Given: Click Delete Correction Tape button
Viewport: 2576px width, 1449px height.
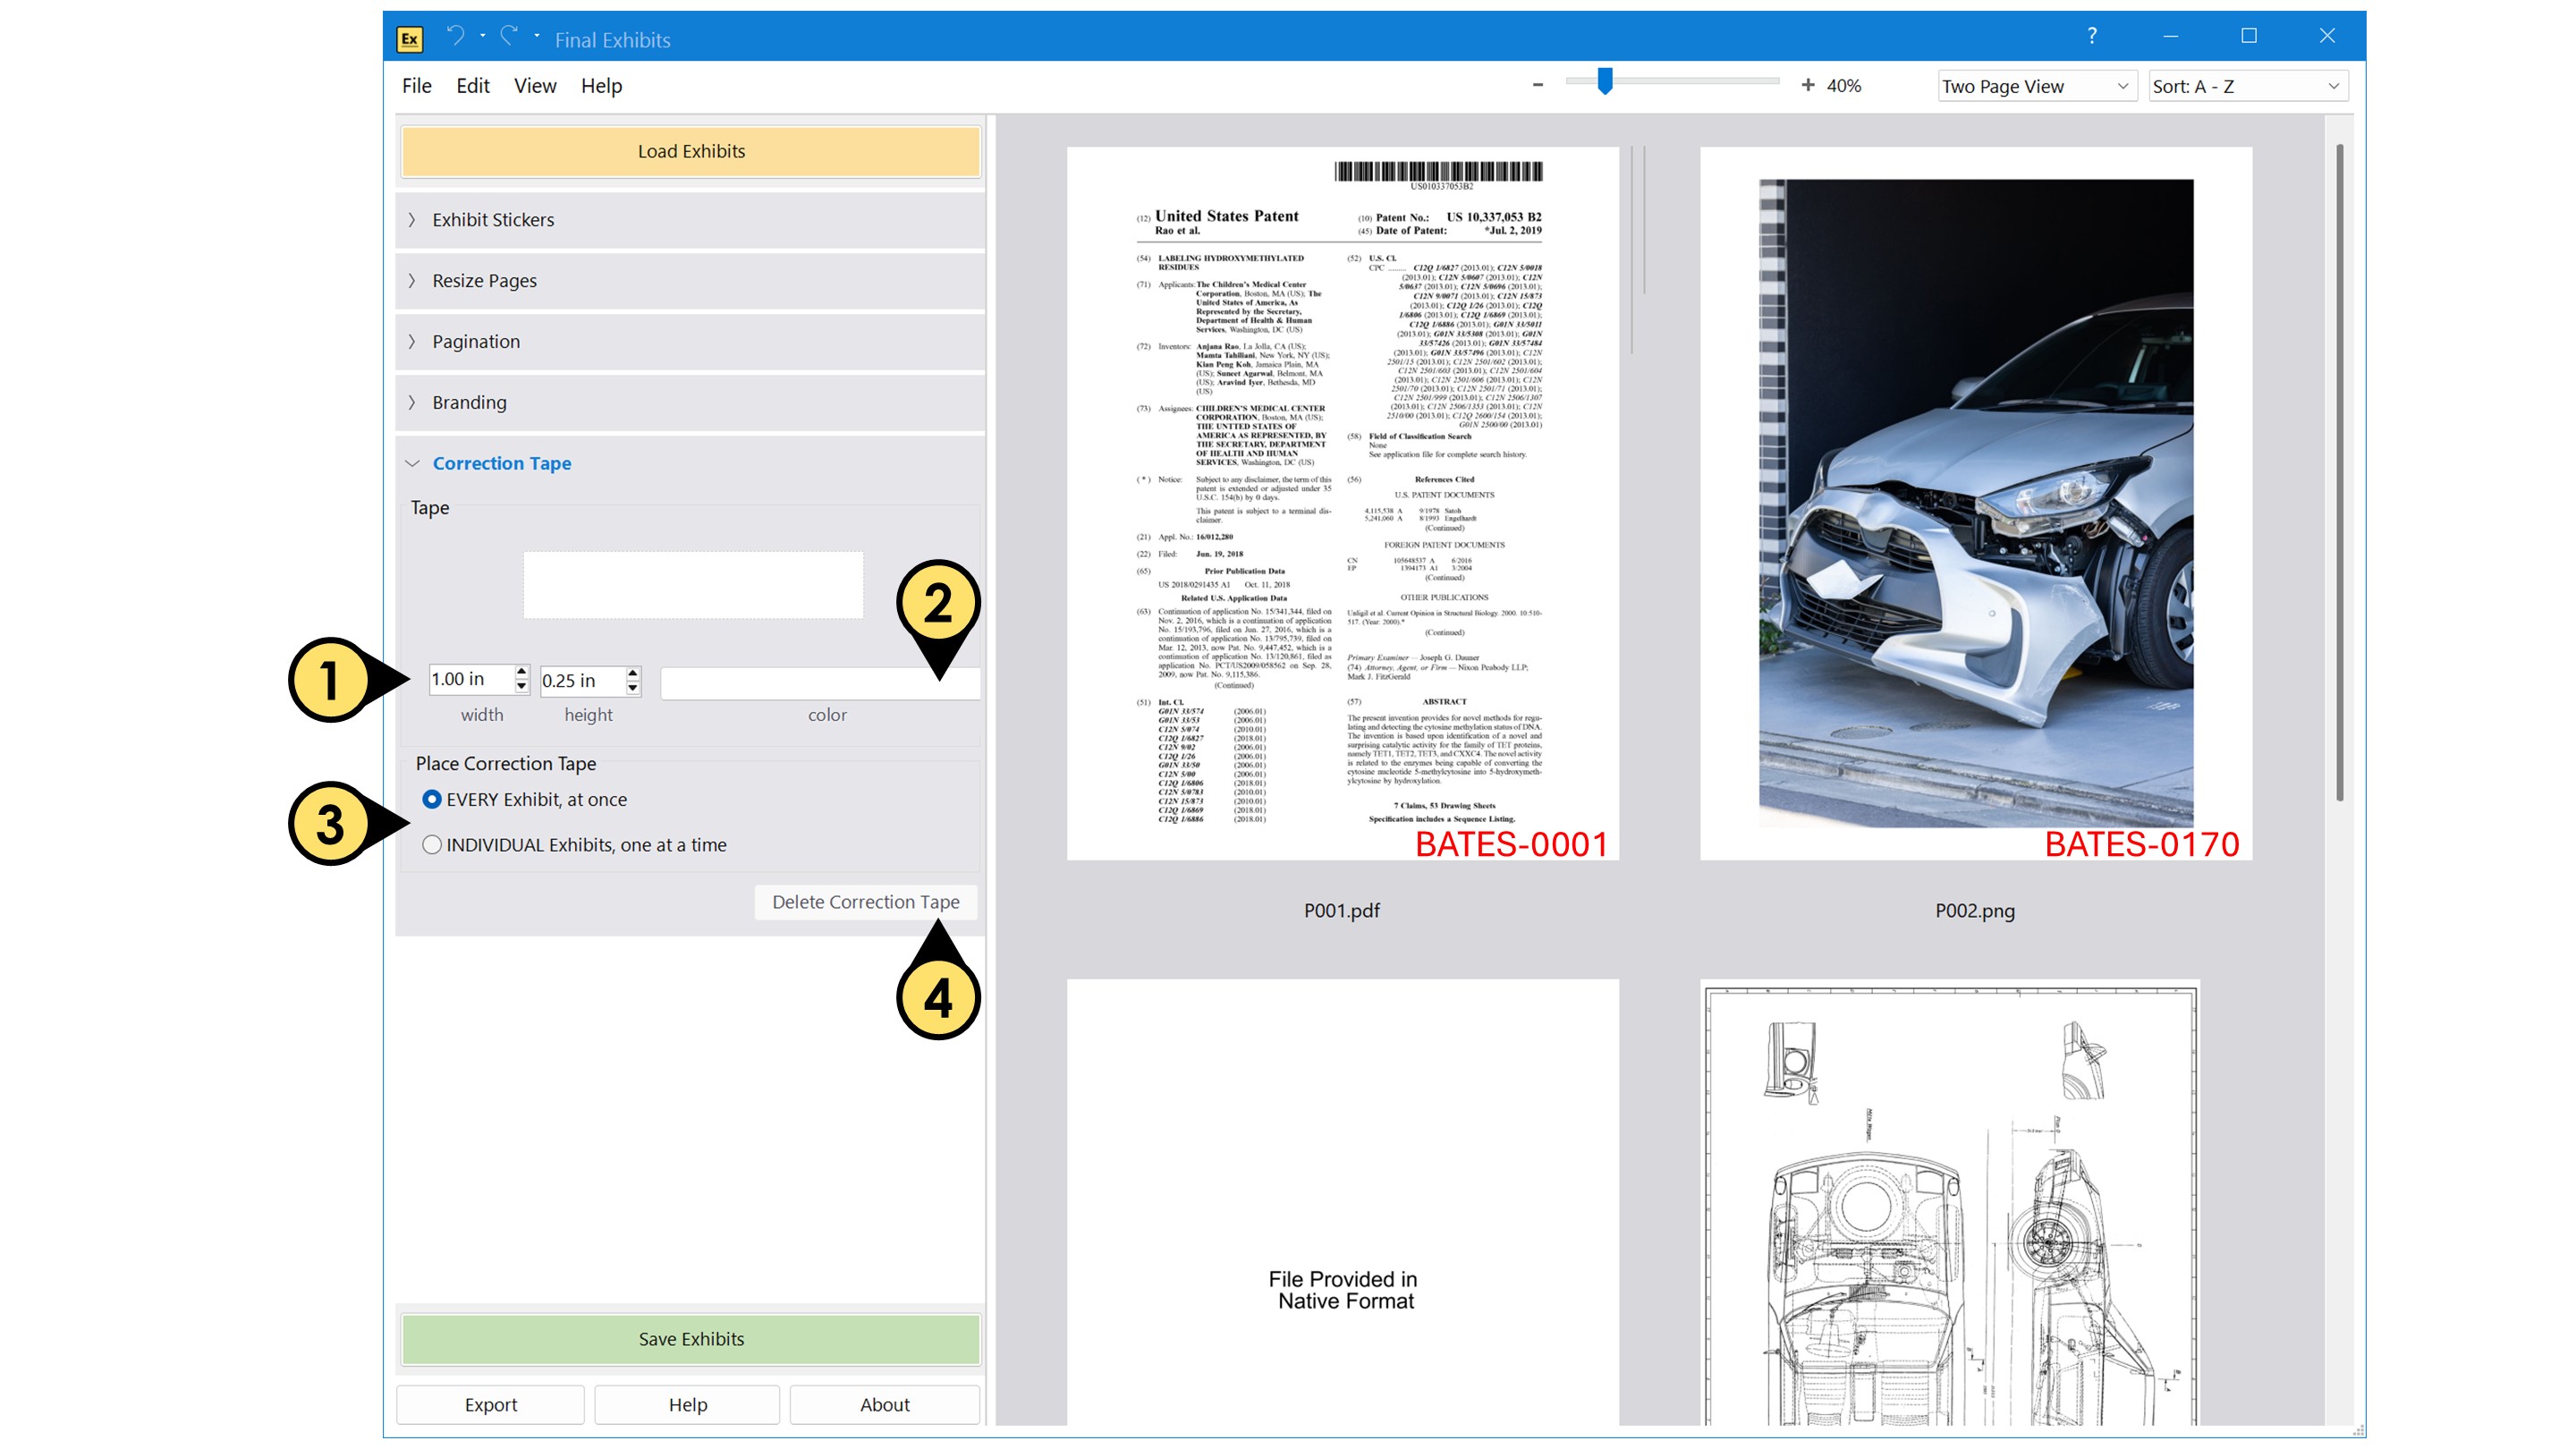Looking at the screenshot, I should 865,902.
